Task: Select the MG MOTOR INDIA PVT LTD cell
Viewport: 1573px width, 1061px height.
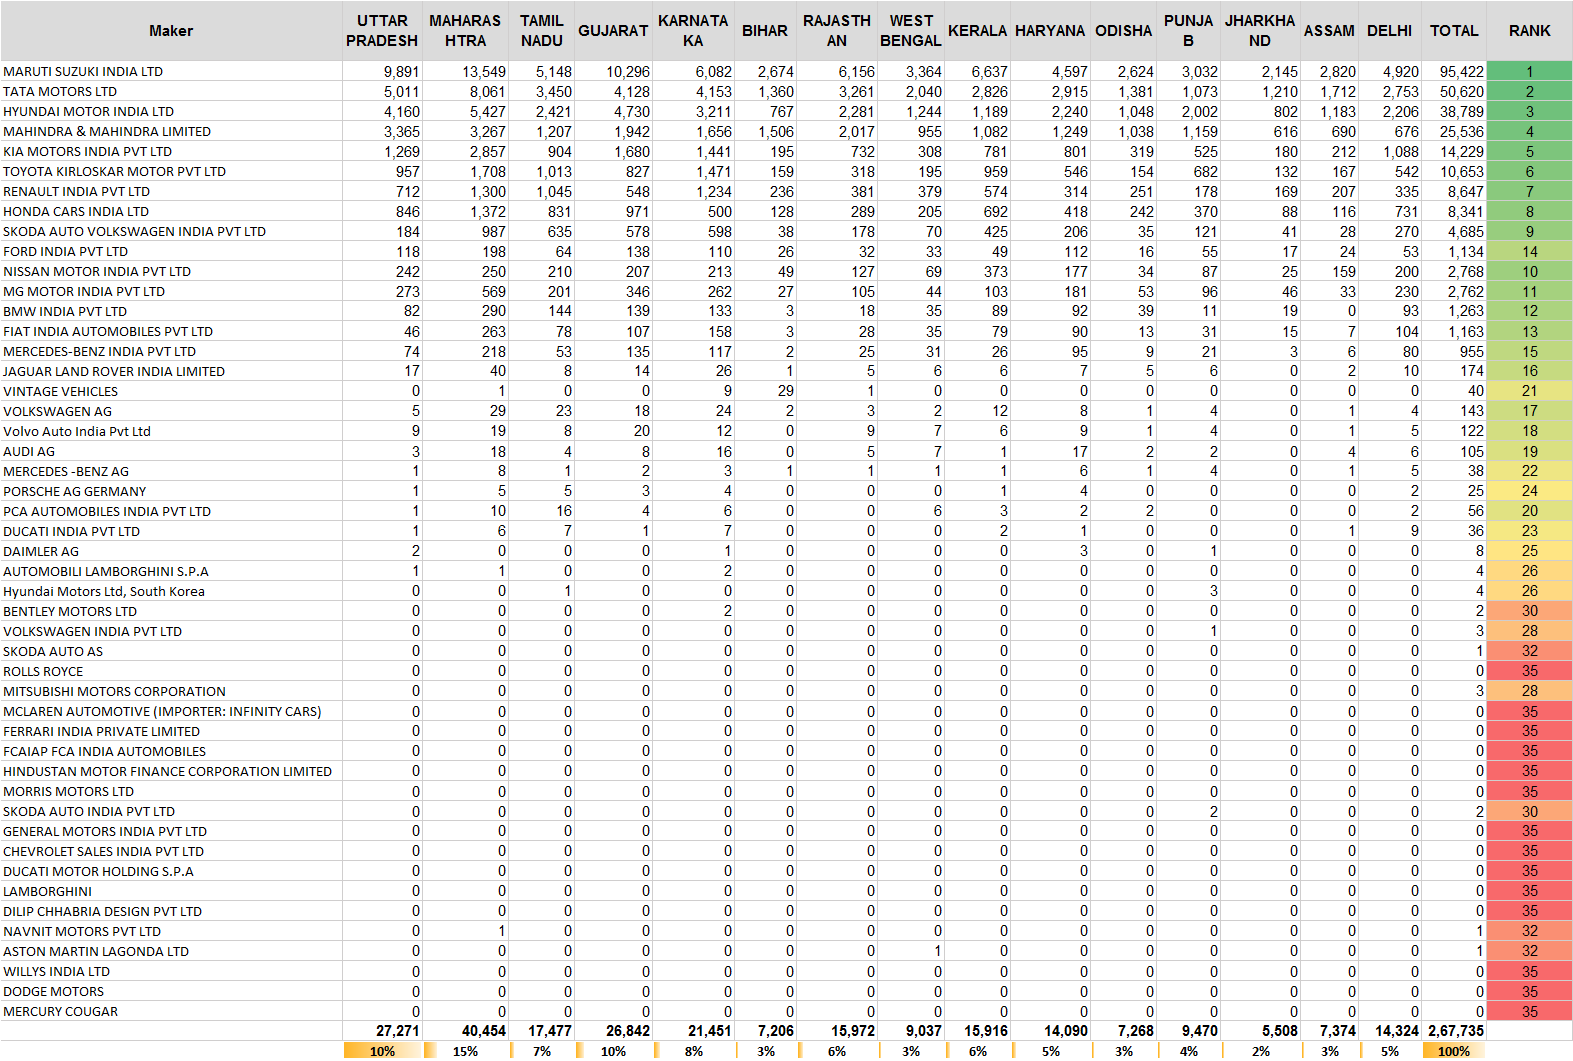Action: click(171, 291)
